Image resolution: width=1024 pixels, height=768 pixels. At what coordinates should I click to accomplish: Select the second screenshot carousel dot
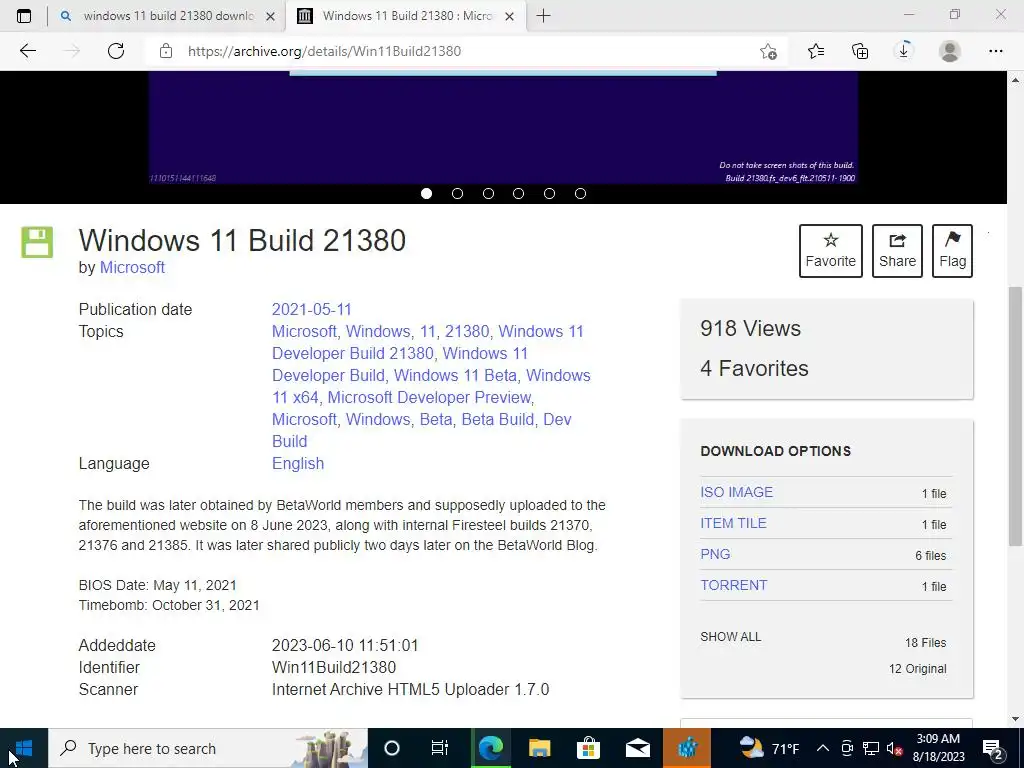[457, 193]
